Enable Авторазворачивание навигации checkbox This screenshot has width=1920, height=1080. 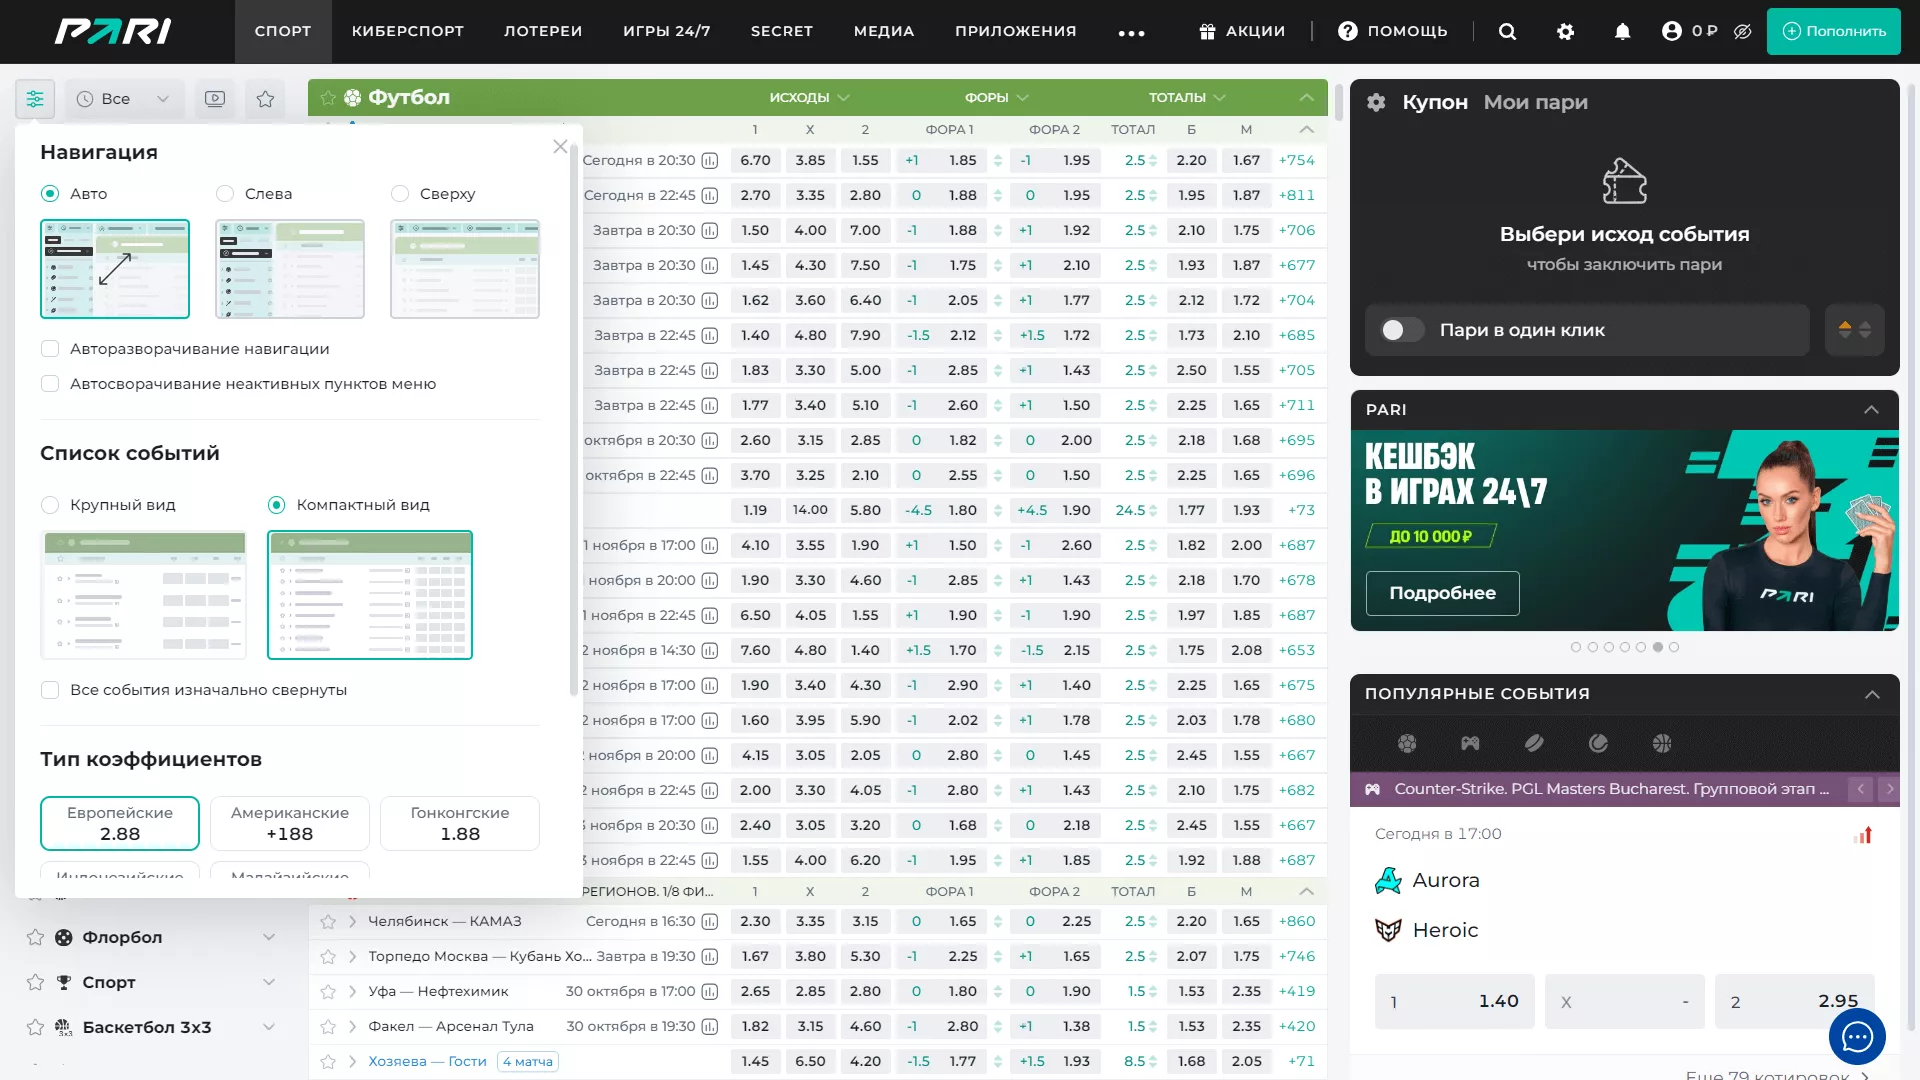(50, 348)
